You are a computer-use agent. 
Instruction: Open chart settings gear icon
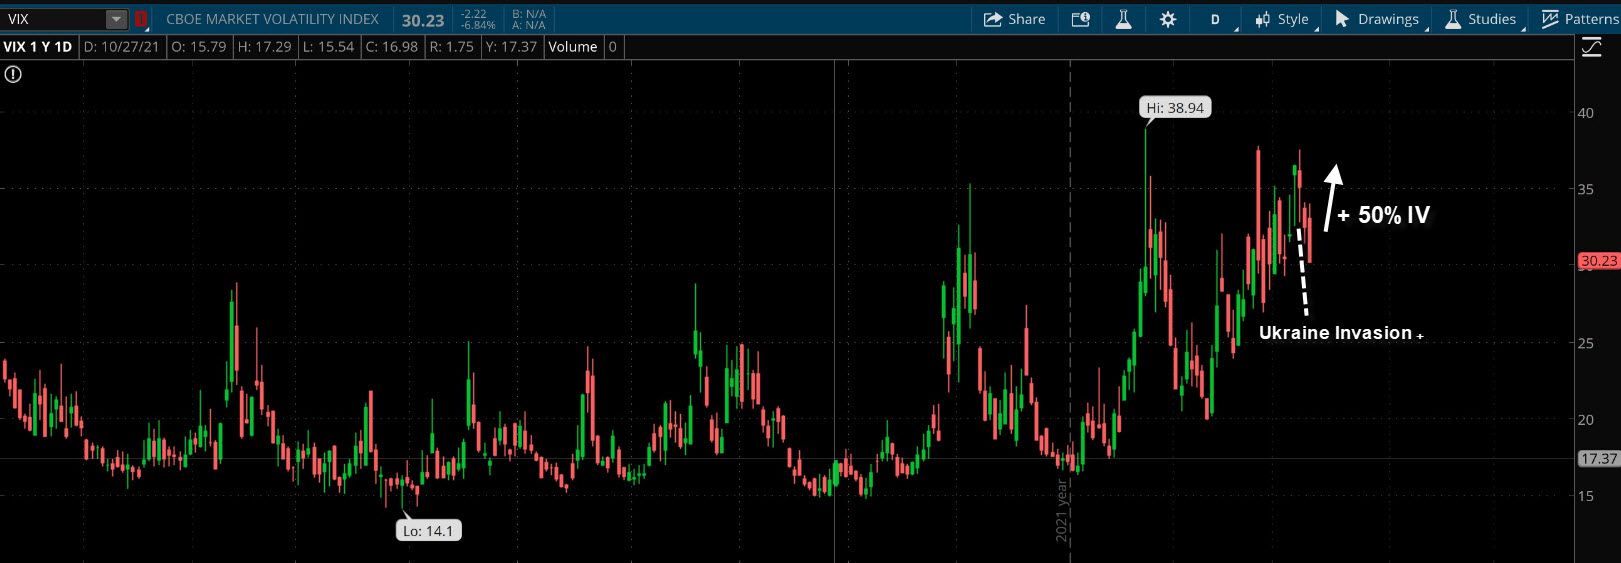click(1168, 19)
